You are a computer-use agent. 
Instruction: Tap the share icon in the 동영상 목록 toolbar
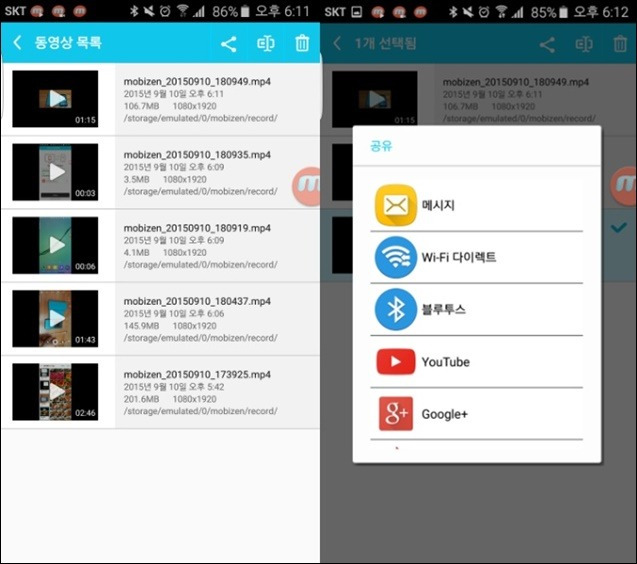(229, 44)
